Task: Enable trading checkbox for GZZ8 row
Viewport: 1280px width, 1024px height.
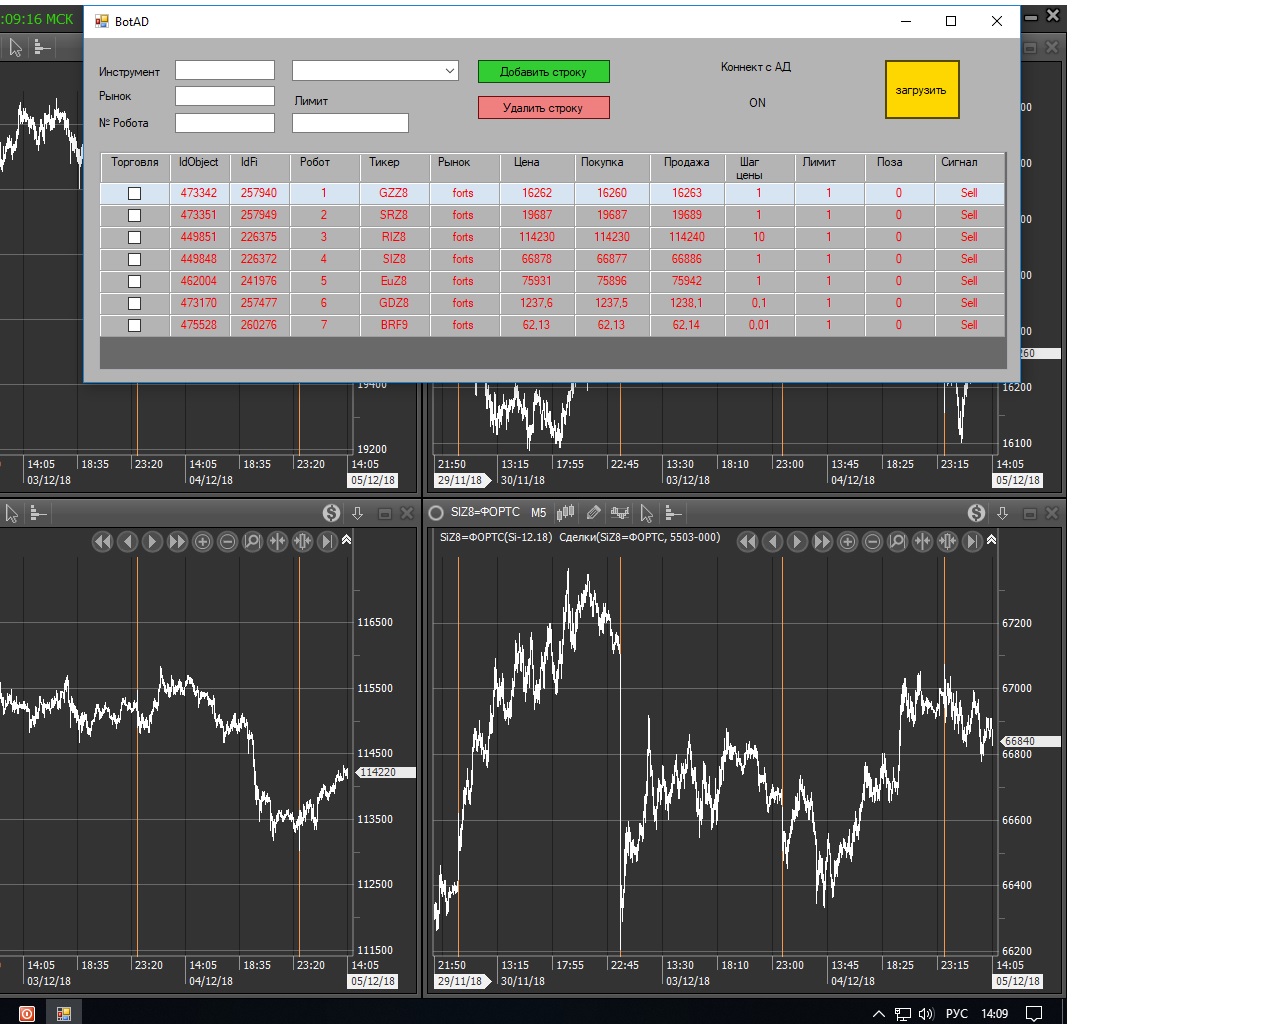Action: click(134, 194)
